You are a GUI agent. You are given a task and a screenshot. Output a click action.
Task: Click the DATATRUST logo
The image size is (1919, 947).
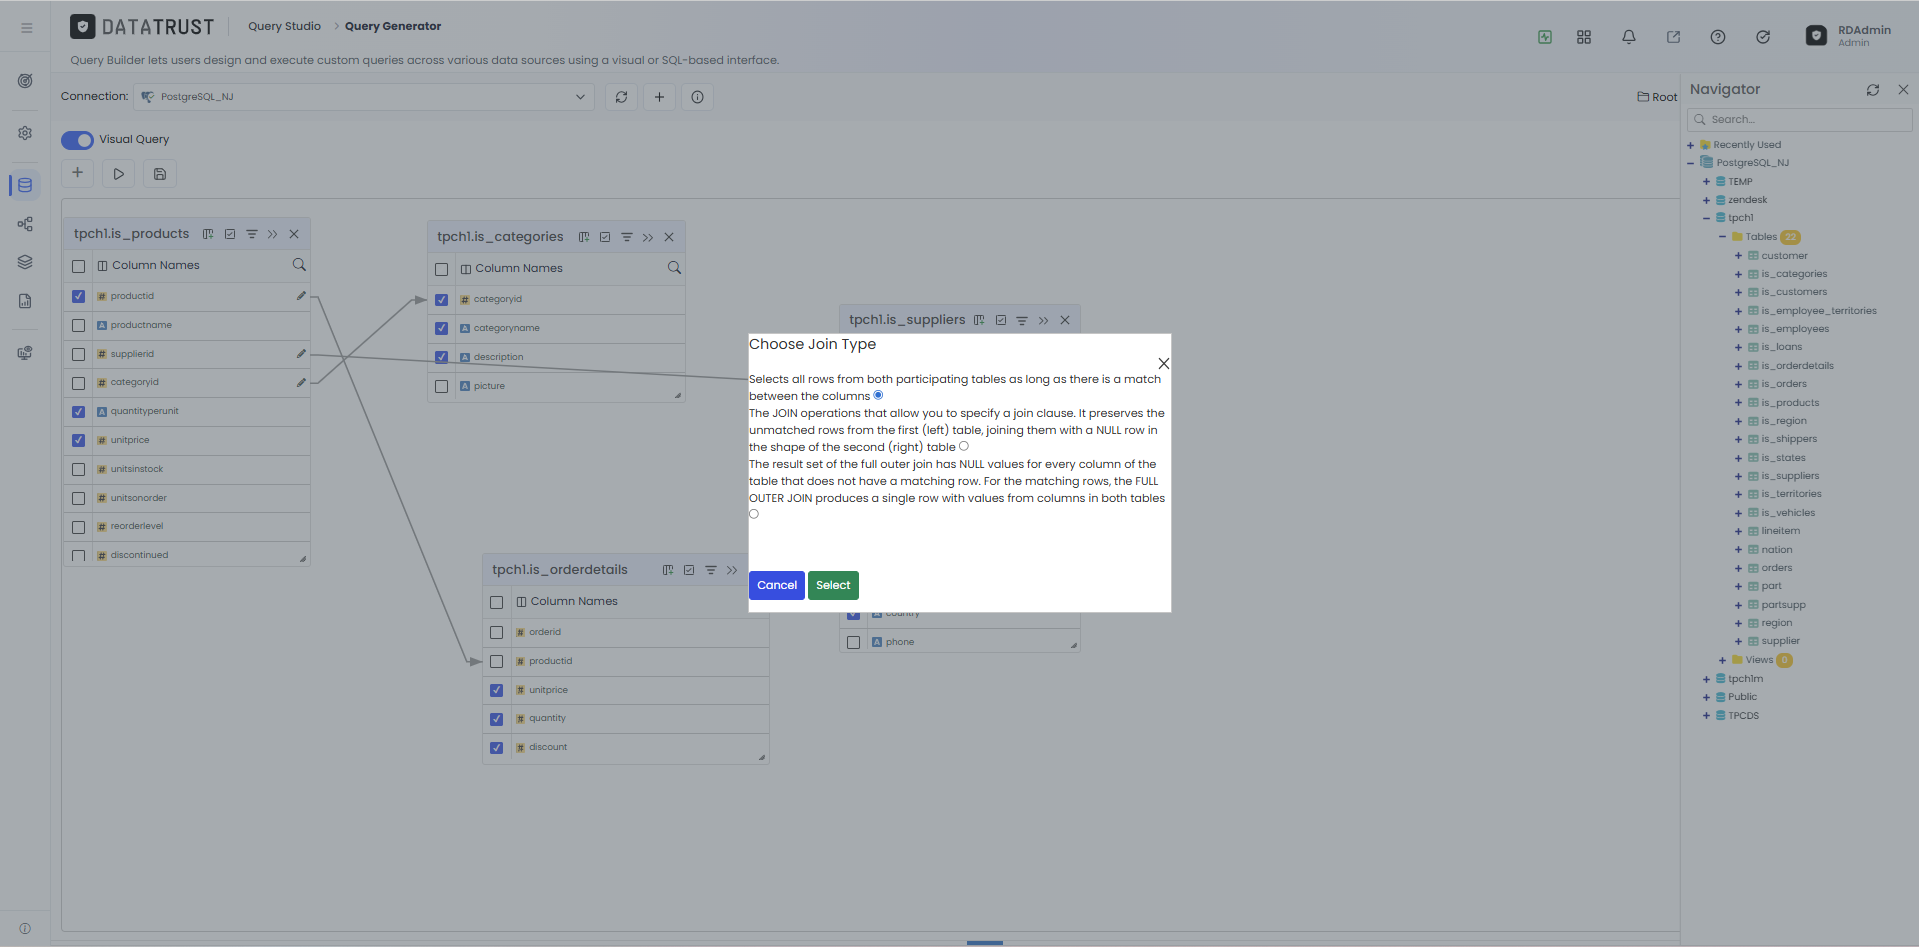coord(142,27)
